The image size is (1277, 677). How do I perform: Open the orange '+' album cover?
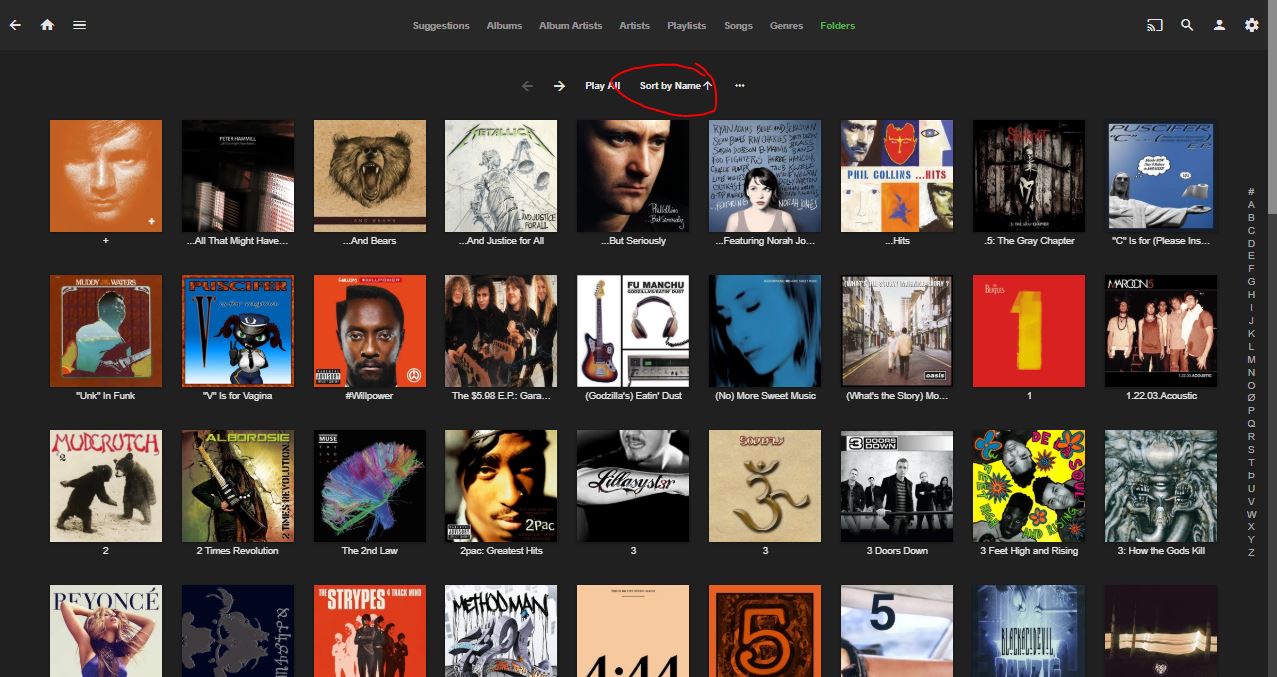pyautogui.click(x=106, y=176)
